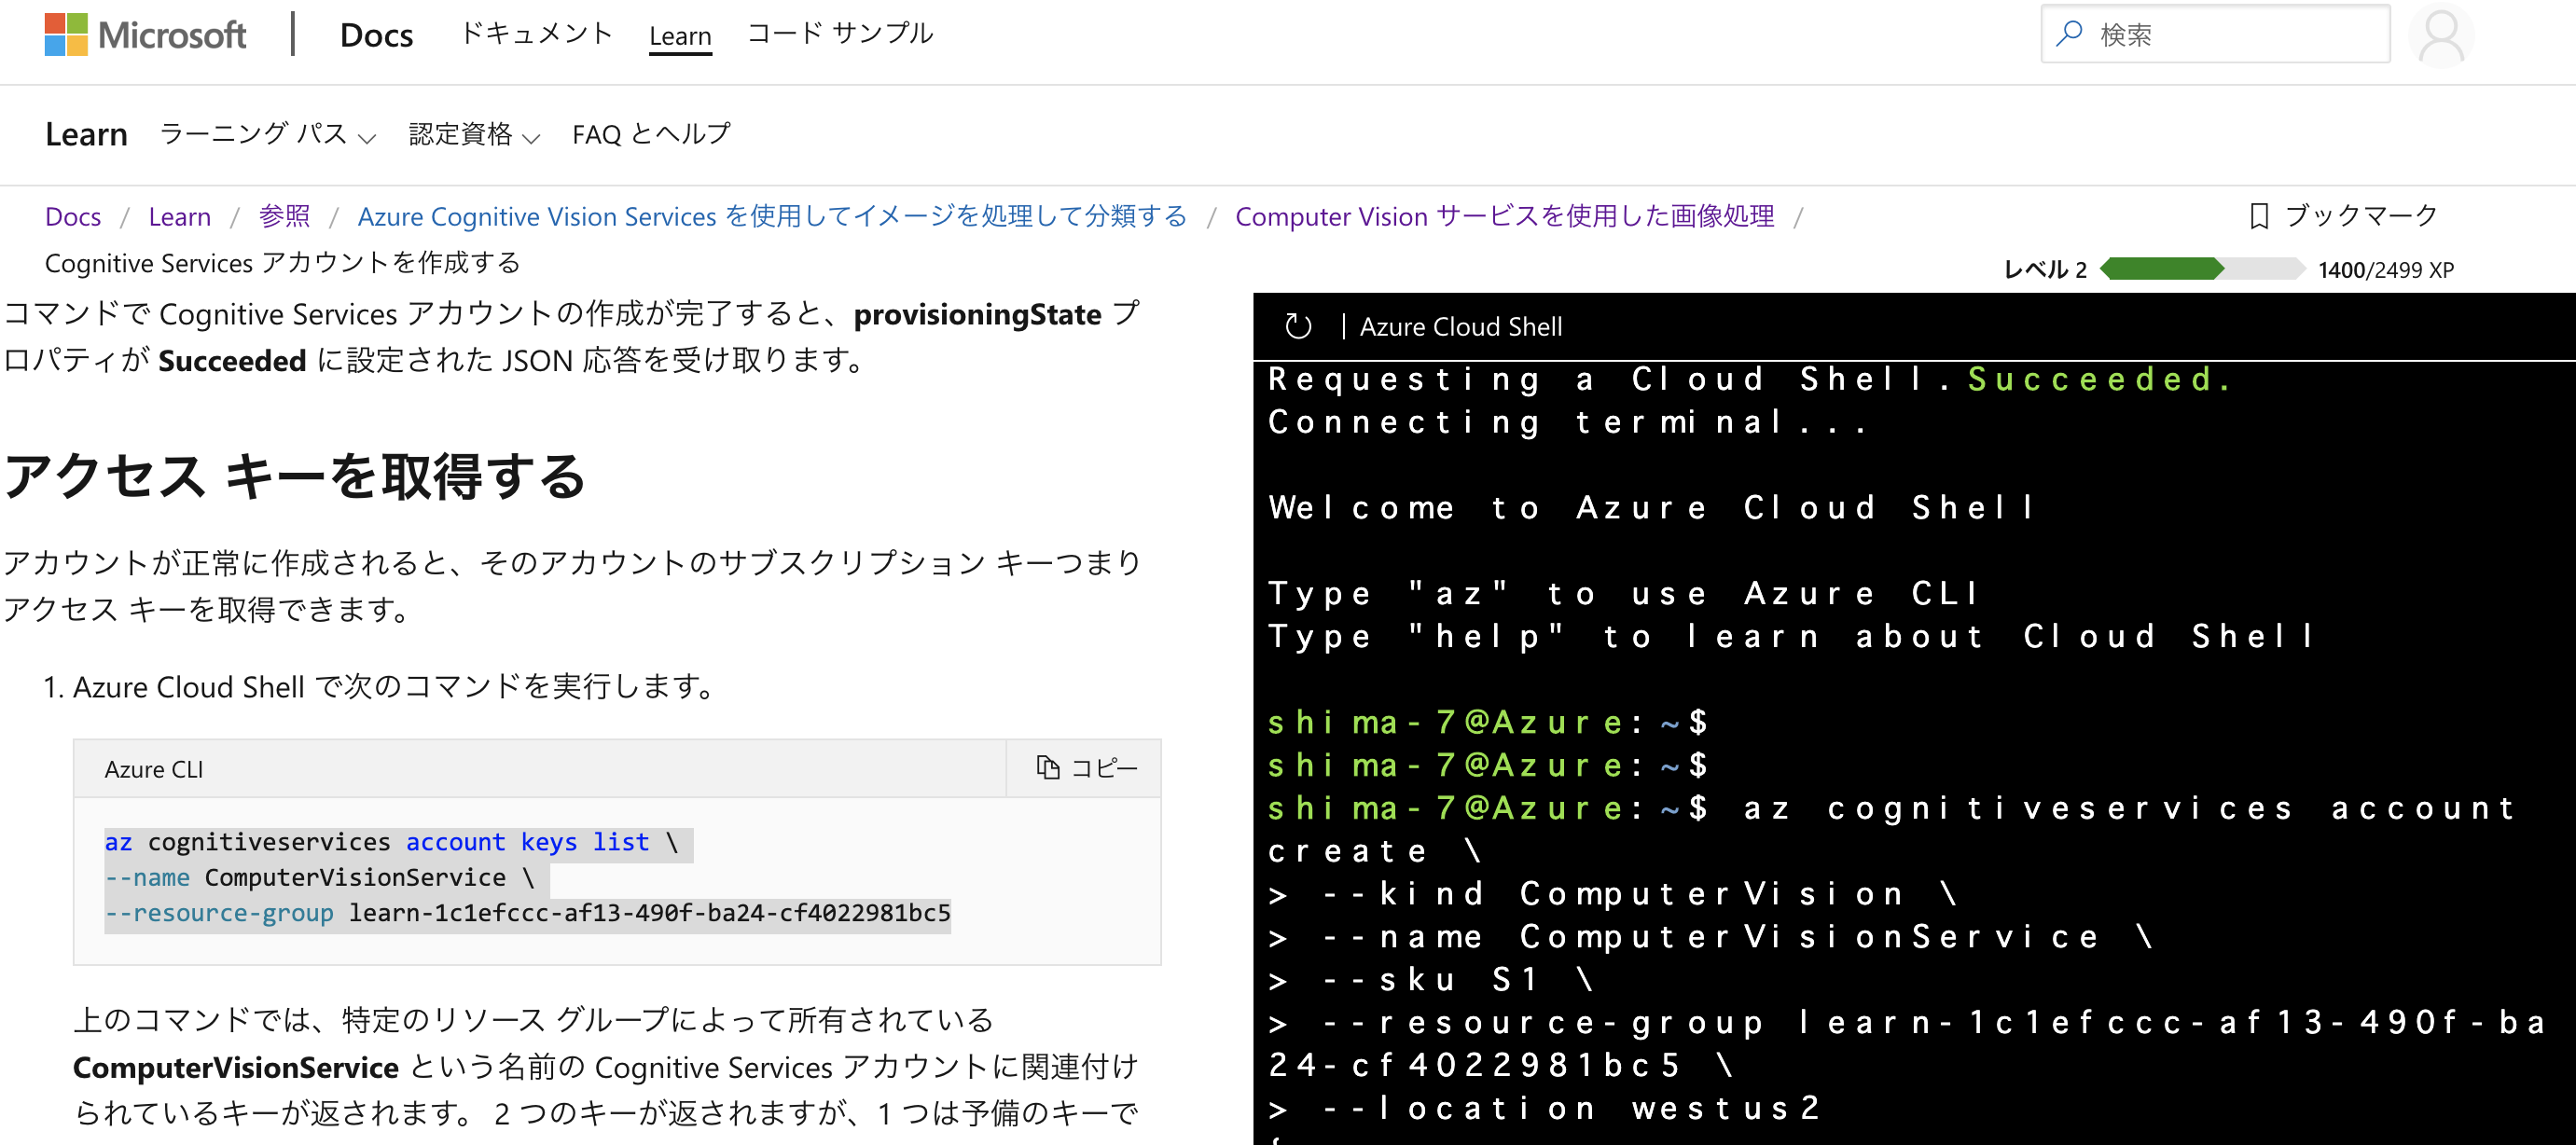Click the restart icon in Azure Cloud Shell
Viewport: 2576px width, 1145px height.
coord(1297,325)
